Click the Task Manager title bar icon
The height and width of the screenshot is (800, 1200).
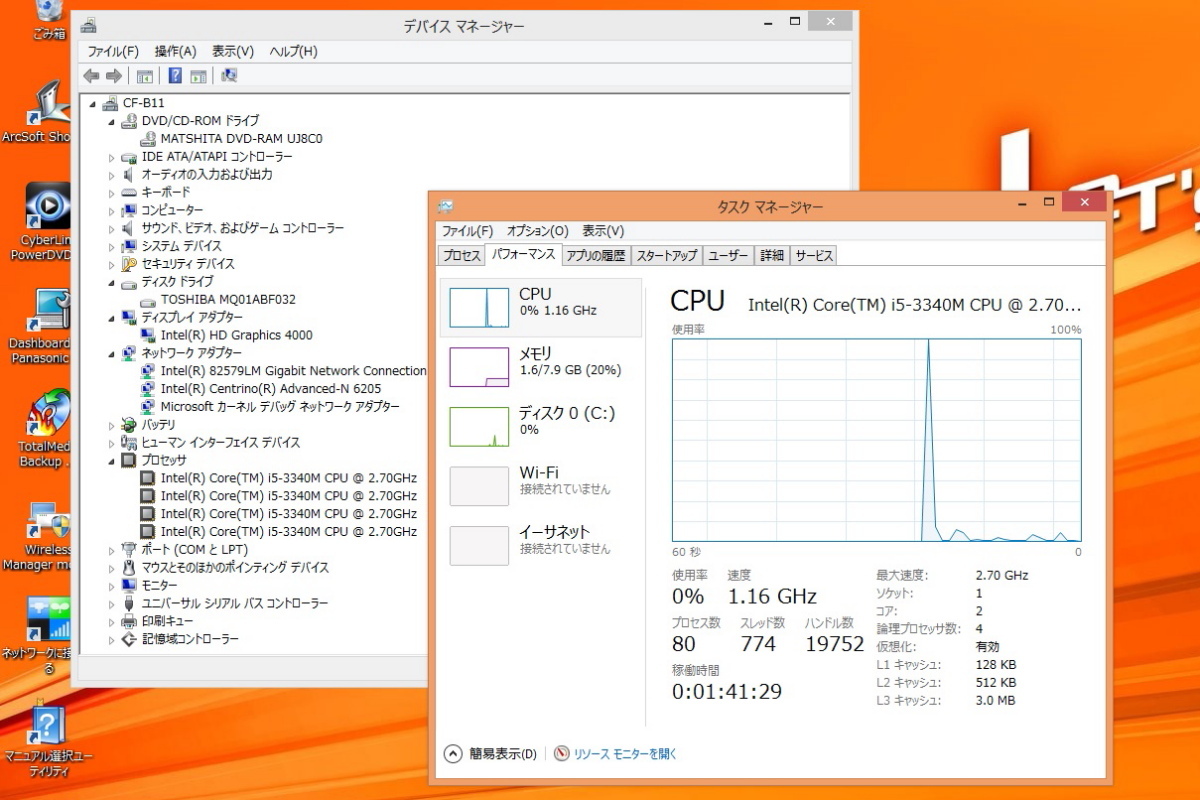[445, 206]
